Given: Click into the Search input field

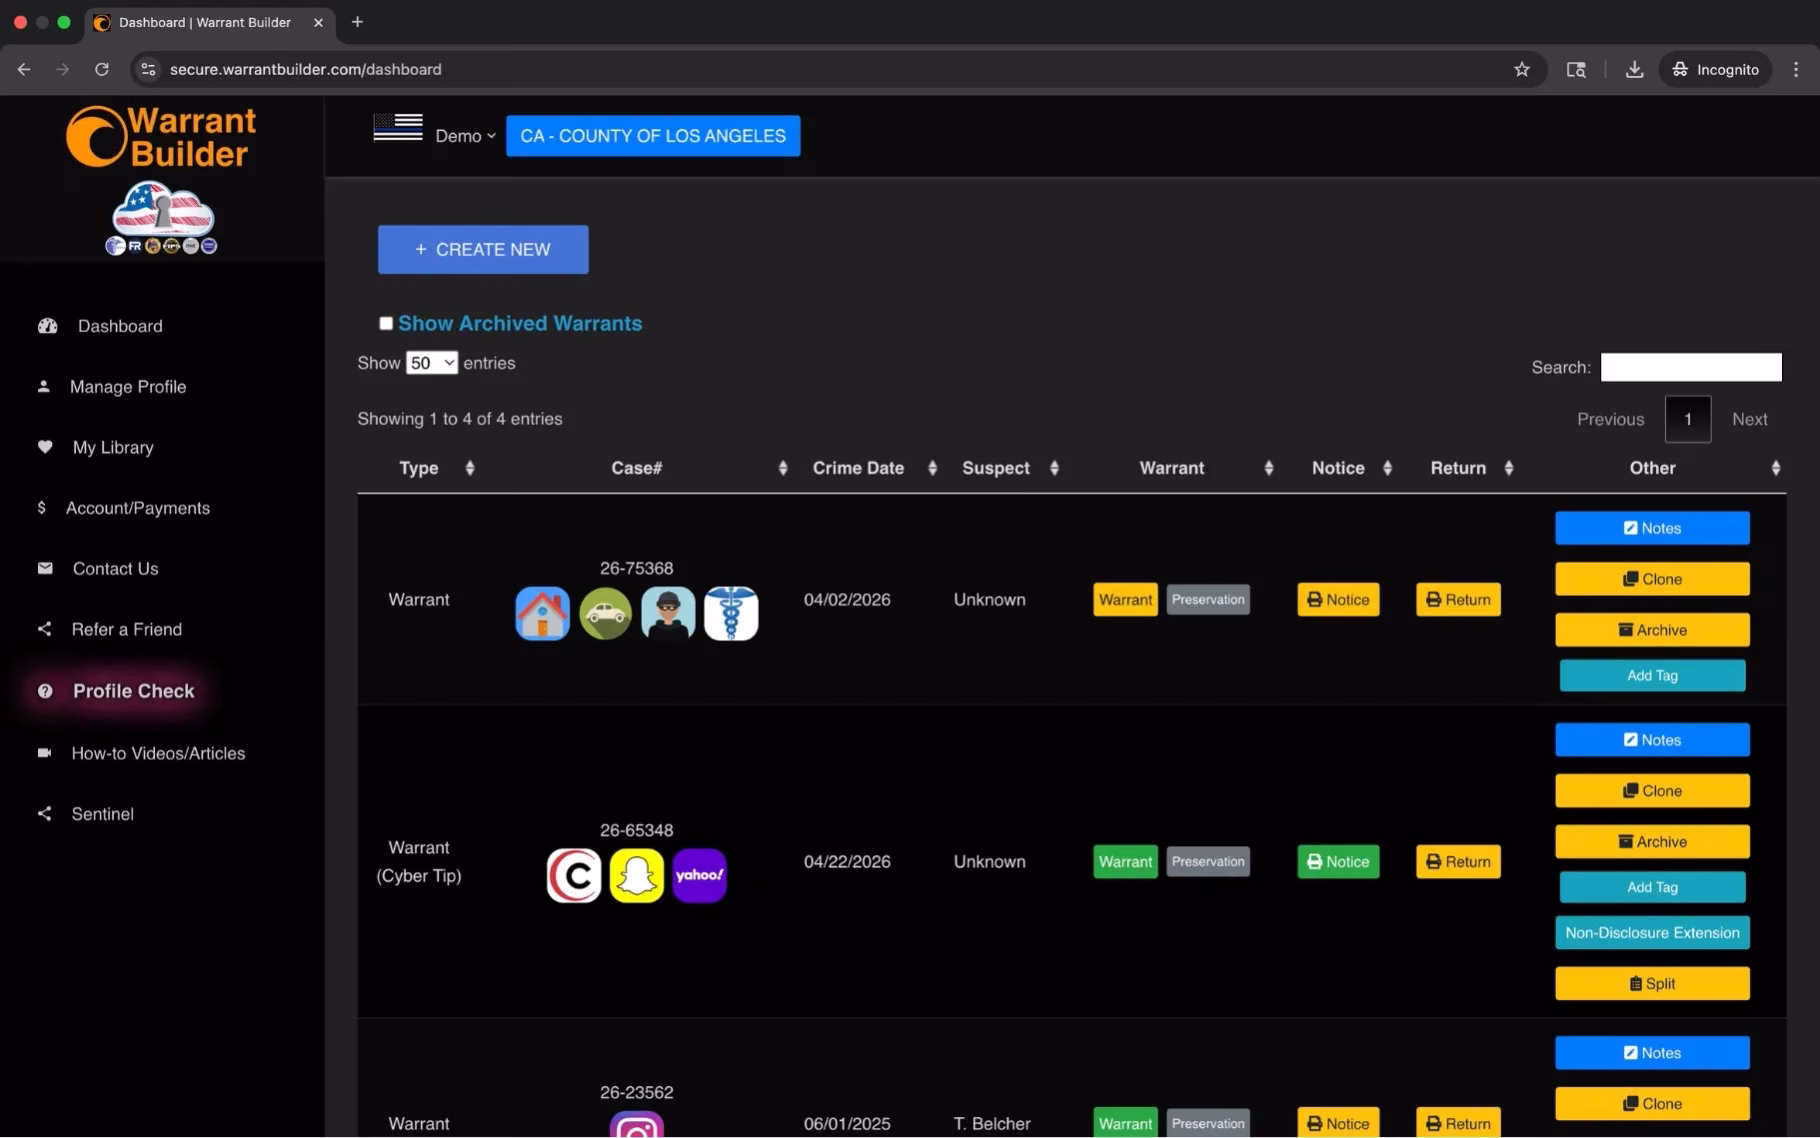Looking at the screenshot, I should click(1690, 367).
